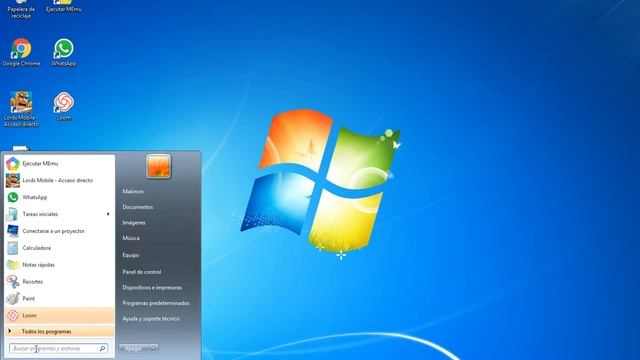Open WhatsApp shortcut on the desktop
The height and width of the screenshot is (360, 640).
(x=64, y=52)
